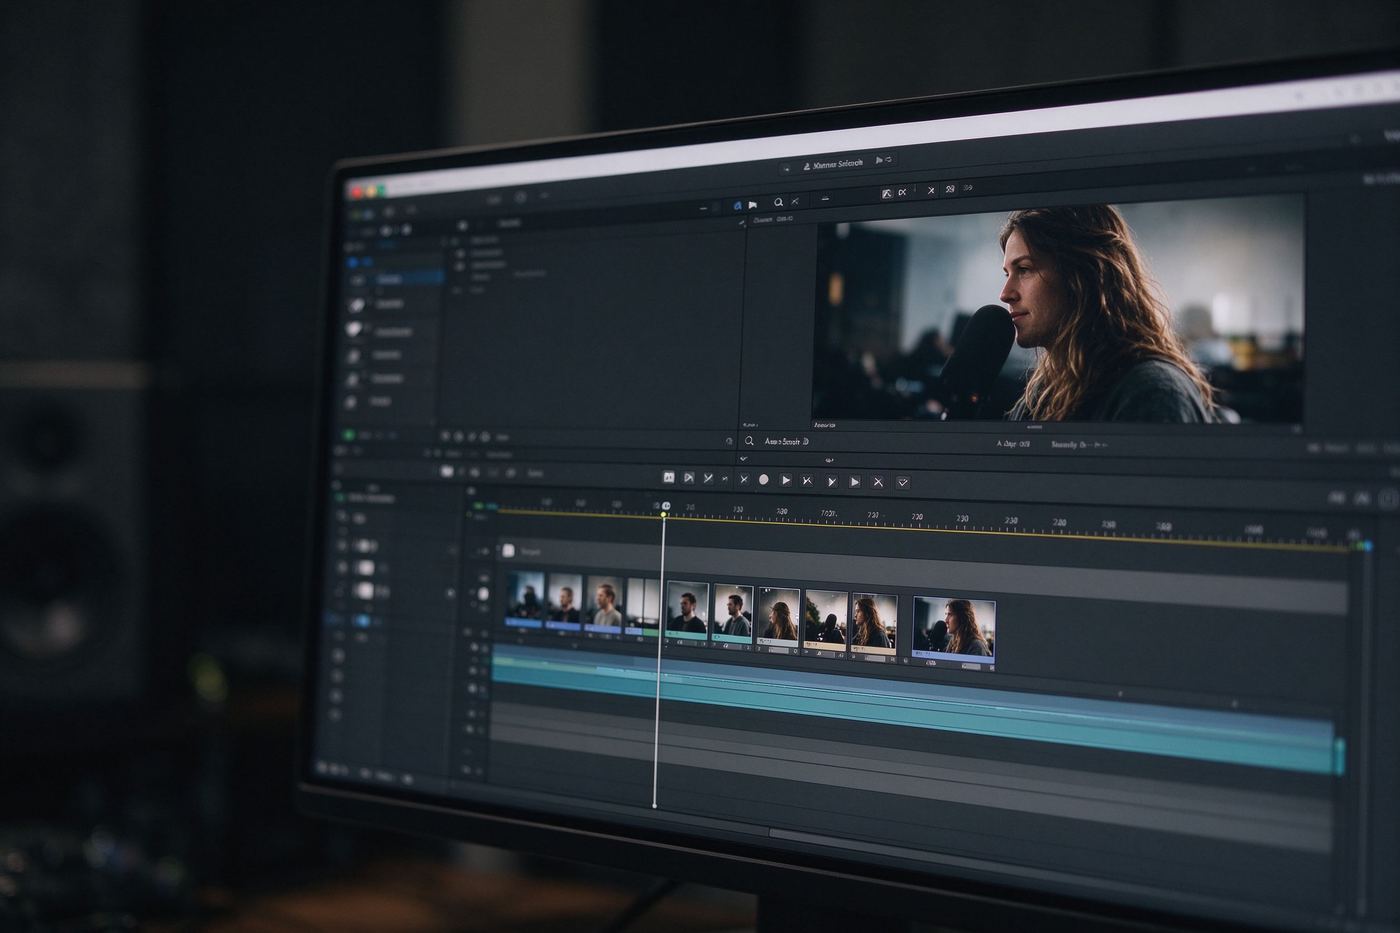Click the green macOS window button
Screen dimensions: 1400x933
[380, 190]
